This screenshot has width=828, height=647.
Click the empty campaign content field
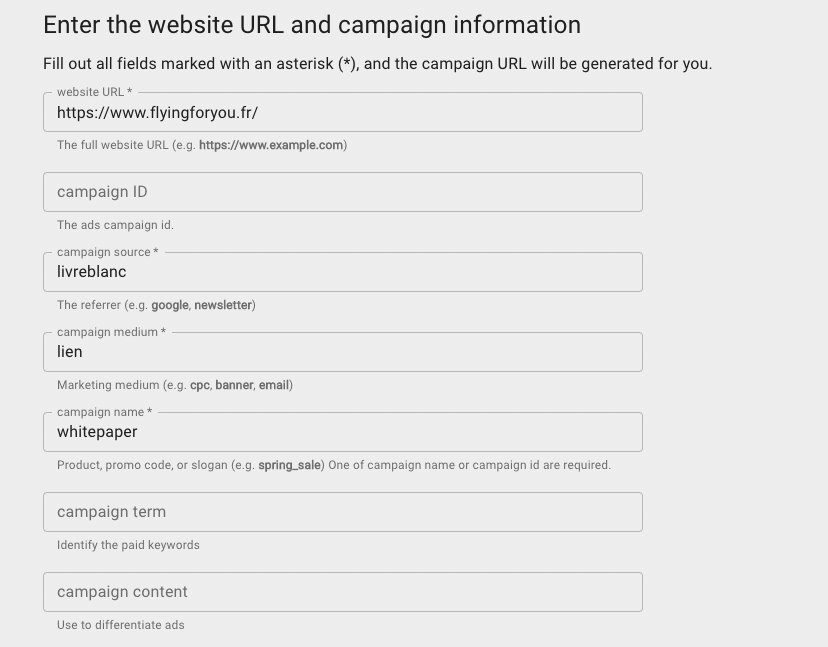(342, 592)
